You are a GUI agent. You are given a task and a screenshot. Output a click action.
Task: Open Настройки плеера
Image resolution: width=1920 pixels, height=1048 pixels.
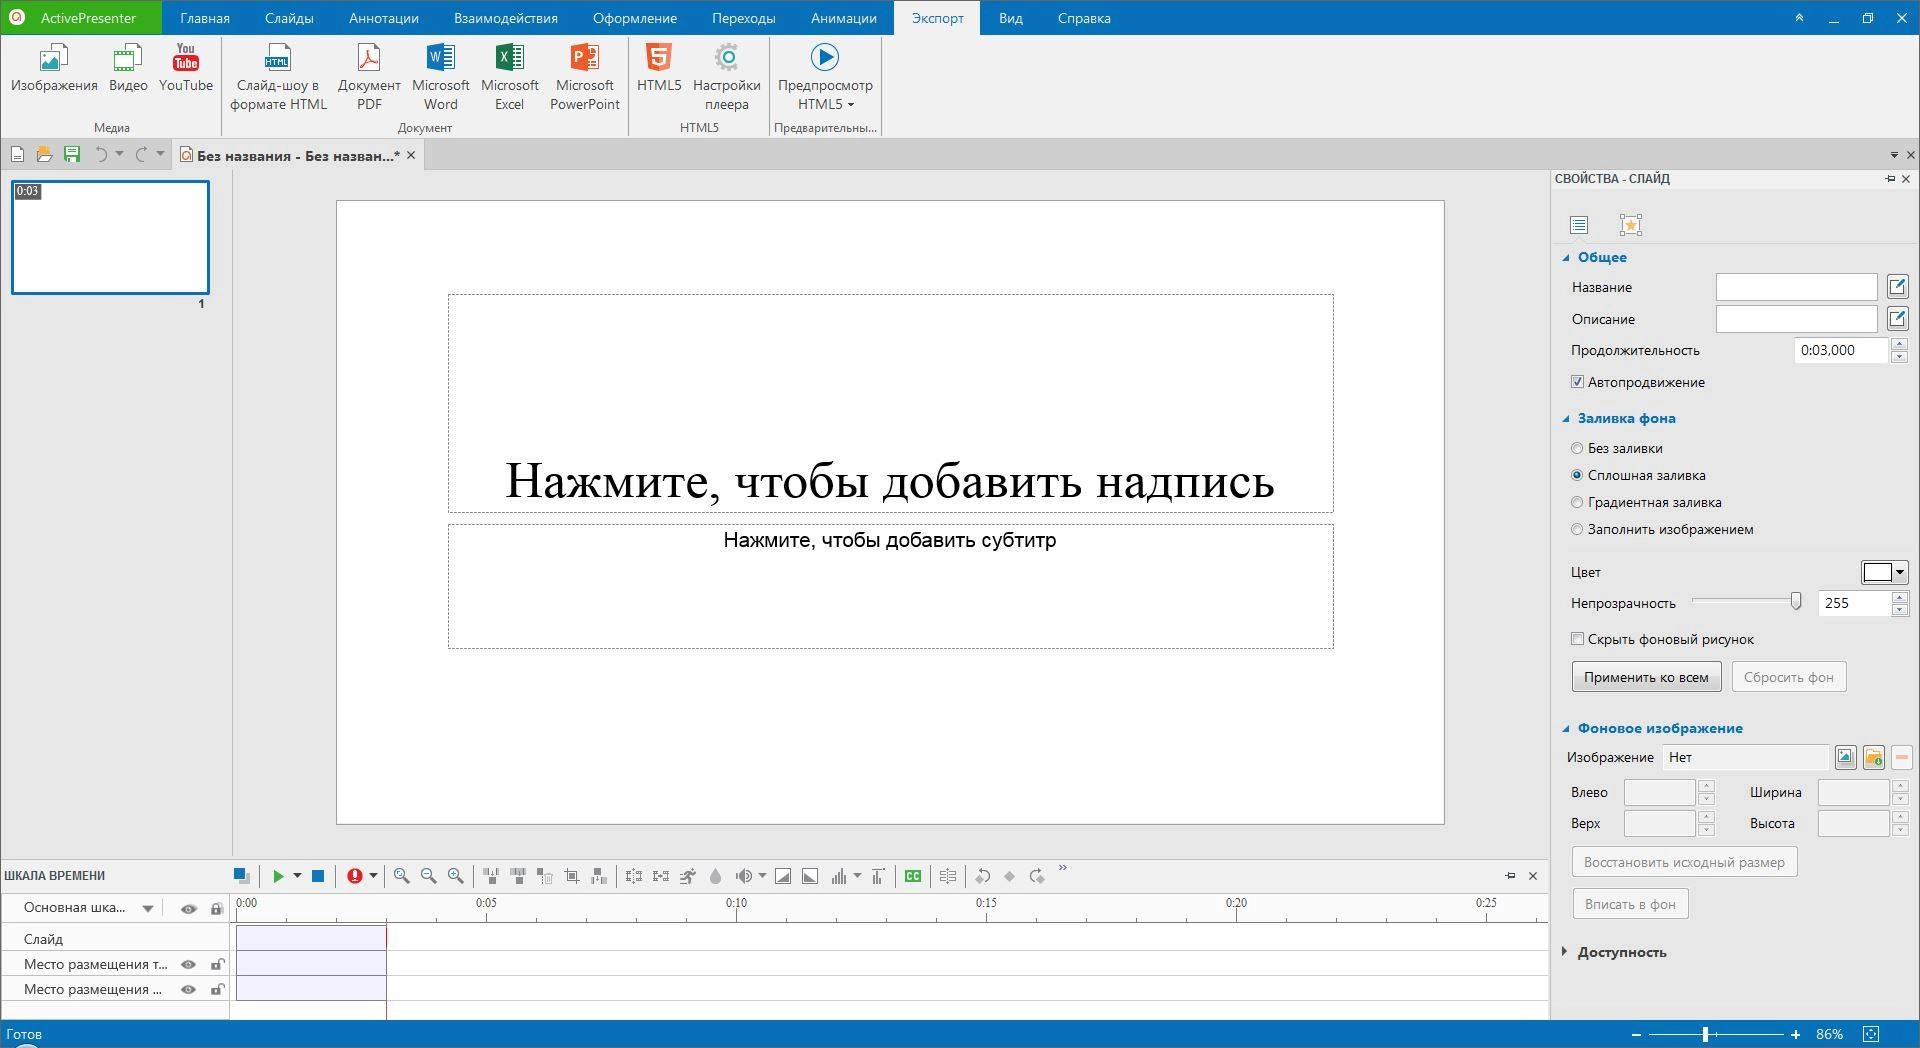tap(727, 77)
